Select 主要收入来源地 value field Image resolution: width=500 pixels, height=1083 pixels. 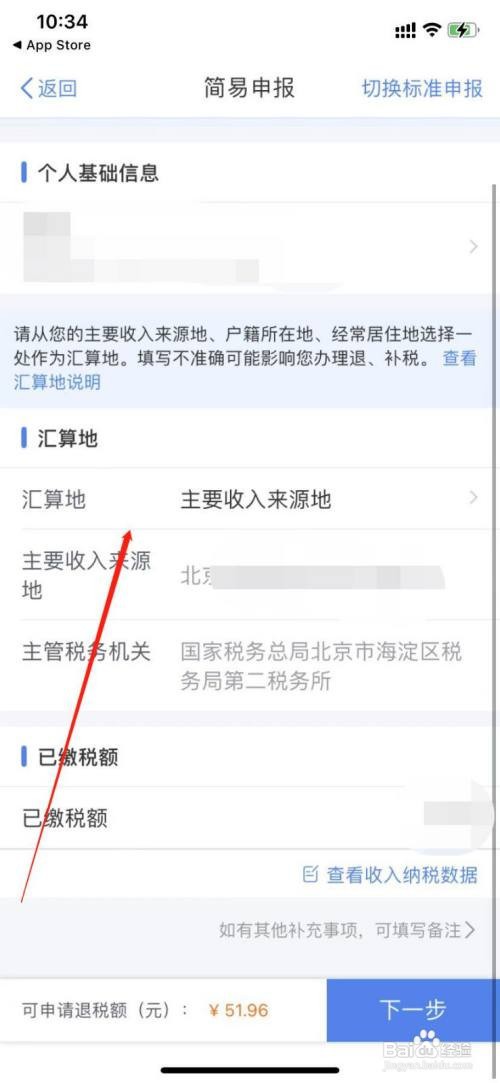click(256, 499)
